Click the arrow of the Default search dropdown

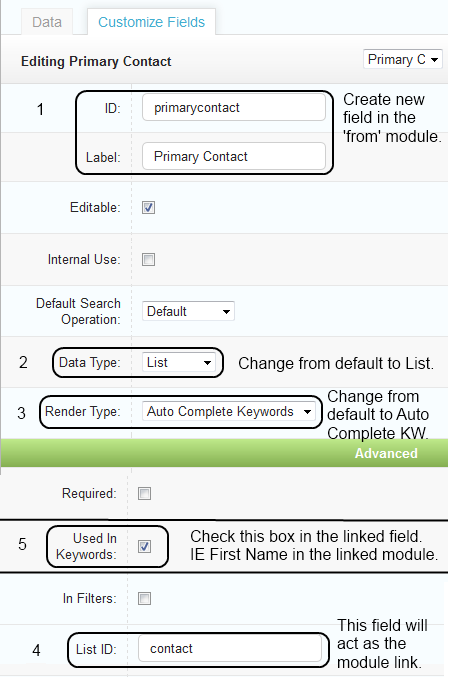pyautogui.click(x=226, y=312)
